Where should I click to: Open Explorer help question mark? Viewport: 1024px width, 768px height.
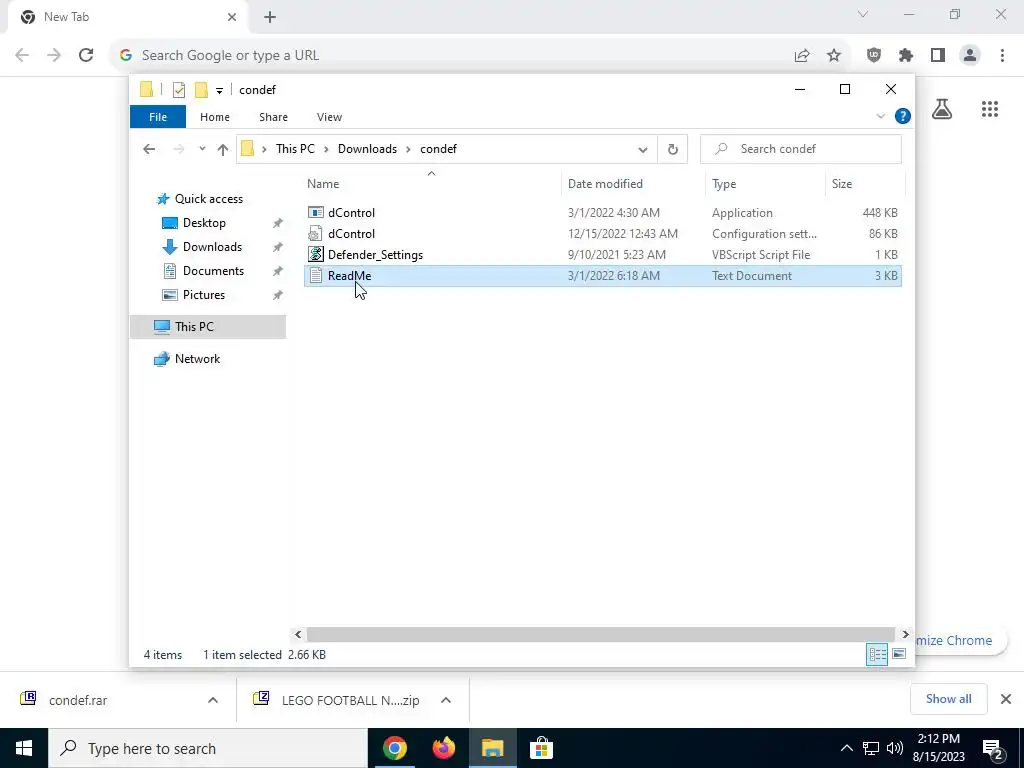(903, 116)
